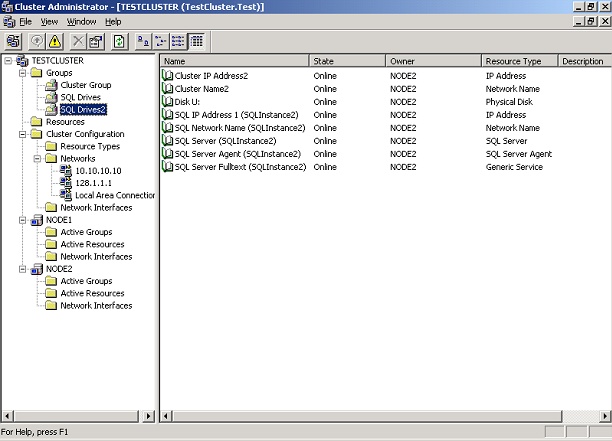
Task: Click the tree pane left scroll arrow
Action: coord(7,416)
